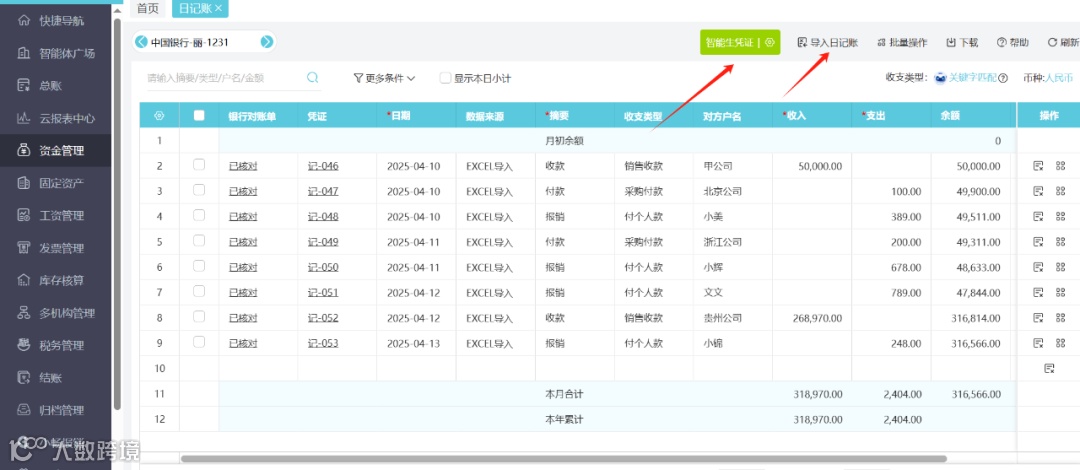
Task: Click the edit icon for 北京公司 row
Action: pyautogui.click(x=1038, y=191)
